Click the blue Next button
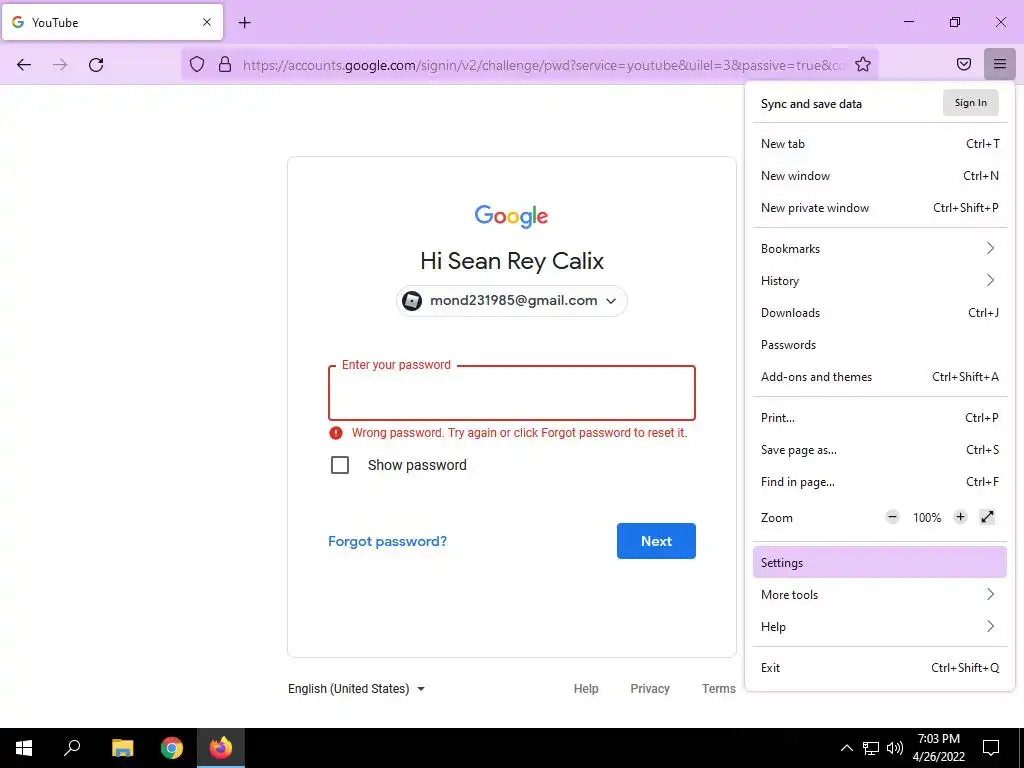This screenshot has height=768, width=1024. pyautogui.click(x=656, y=541)
